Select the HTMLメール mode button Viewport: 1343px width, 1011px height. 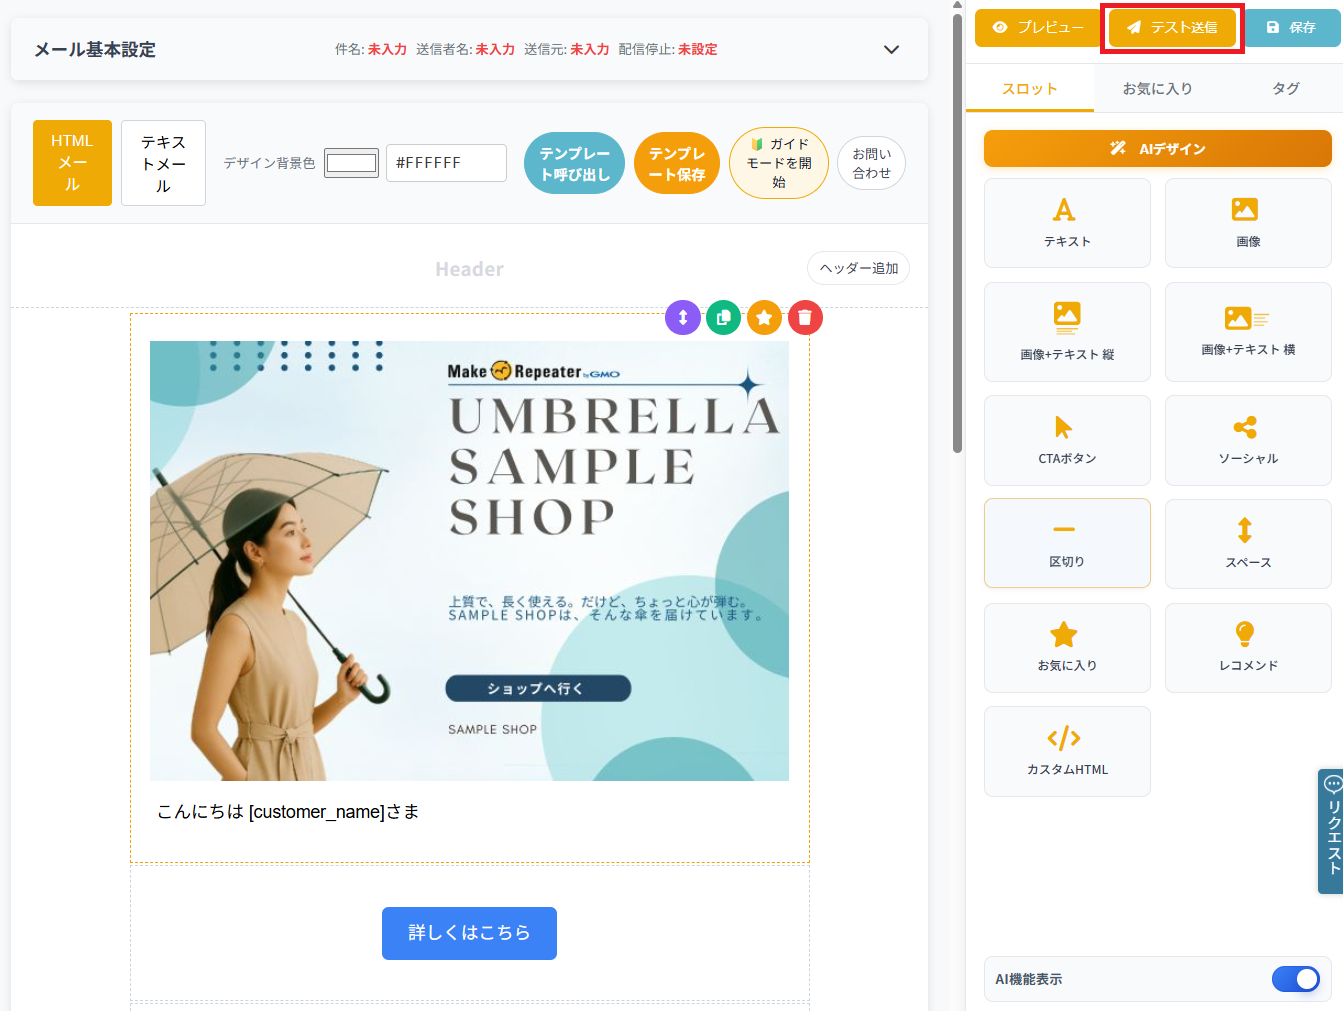coord(72,163)
